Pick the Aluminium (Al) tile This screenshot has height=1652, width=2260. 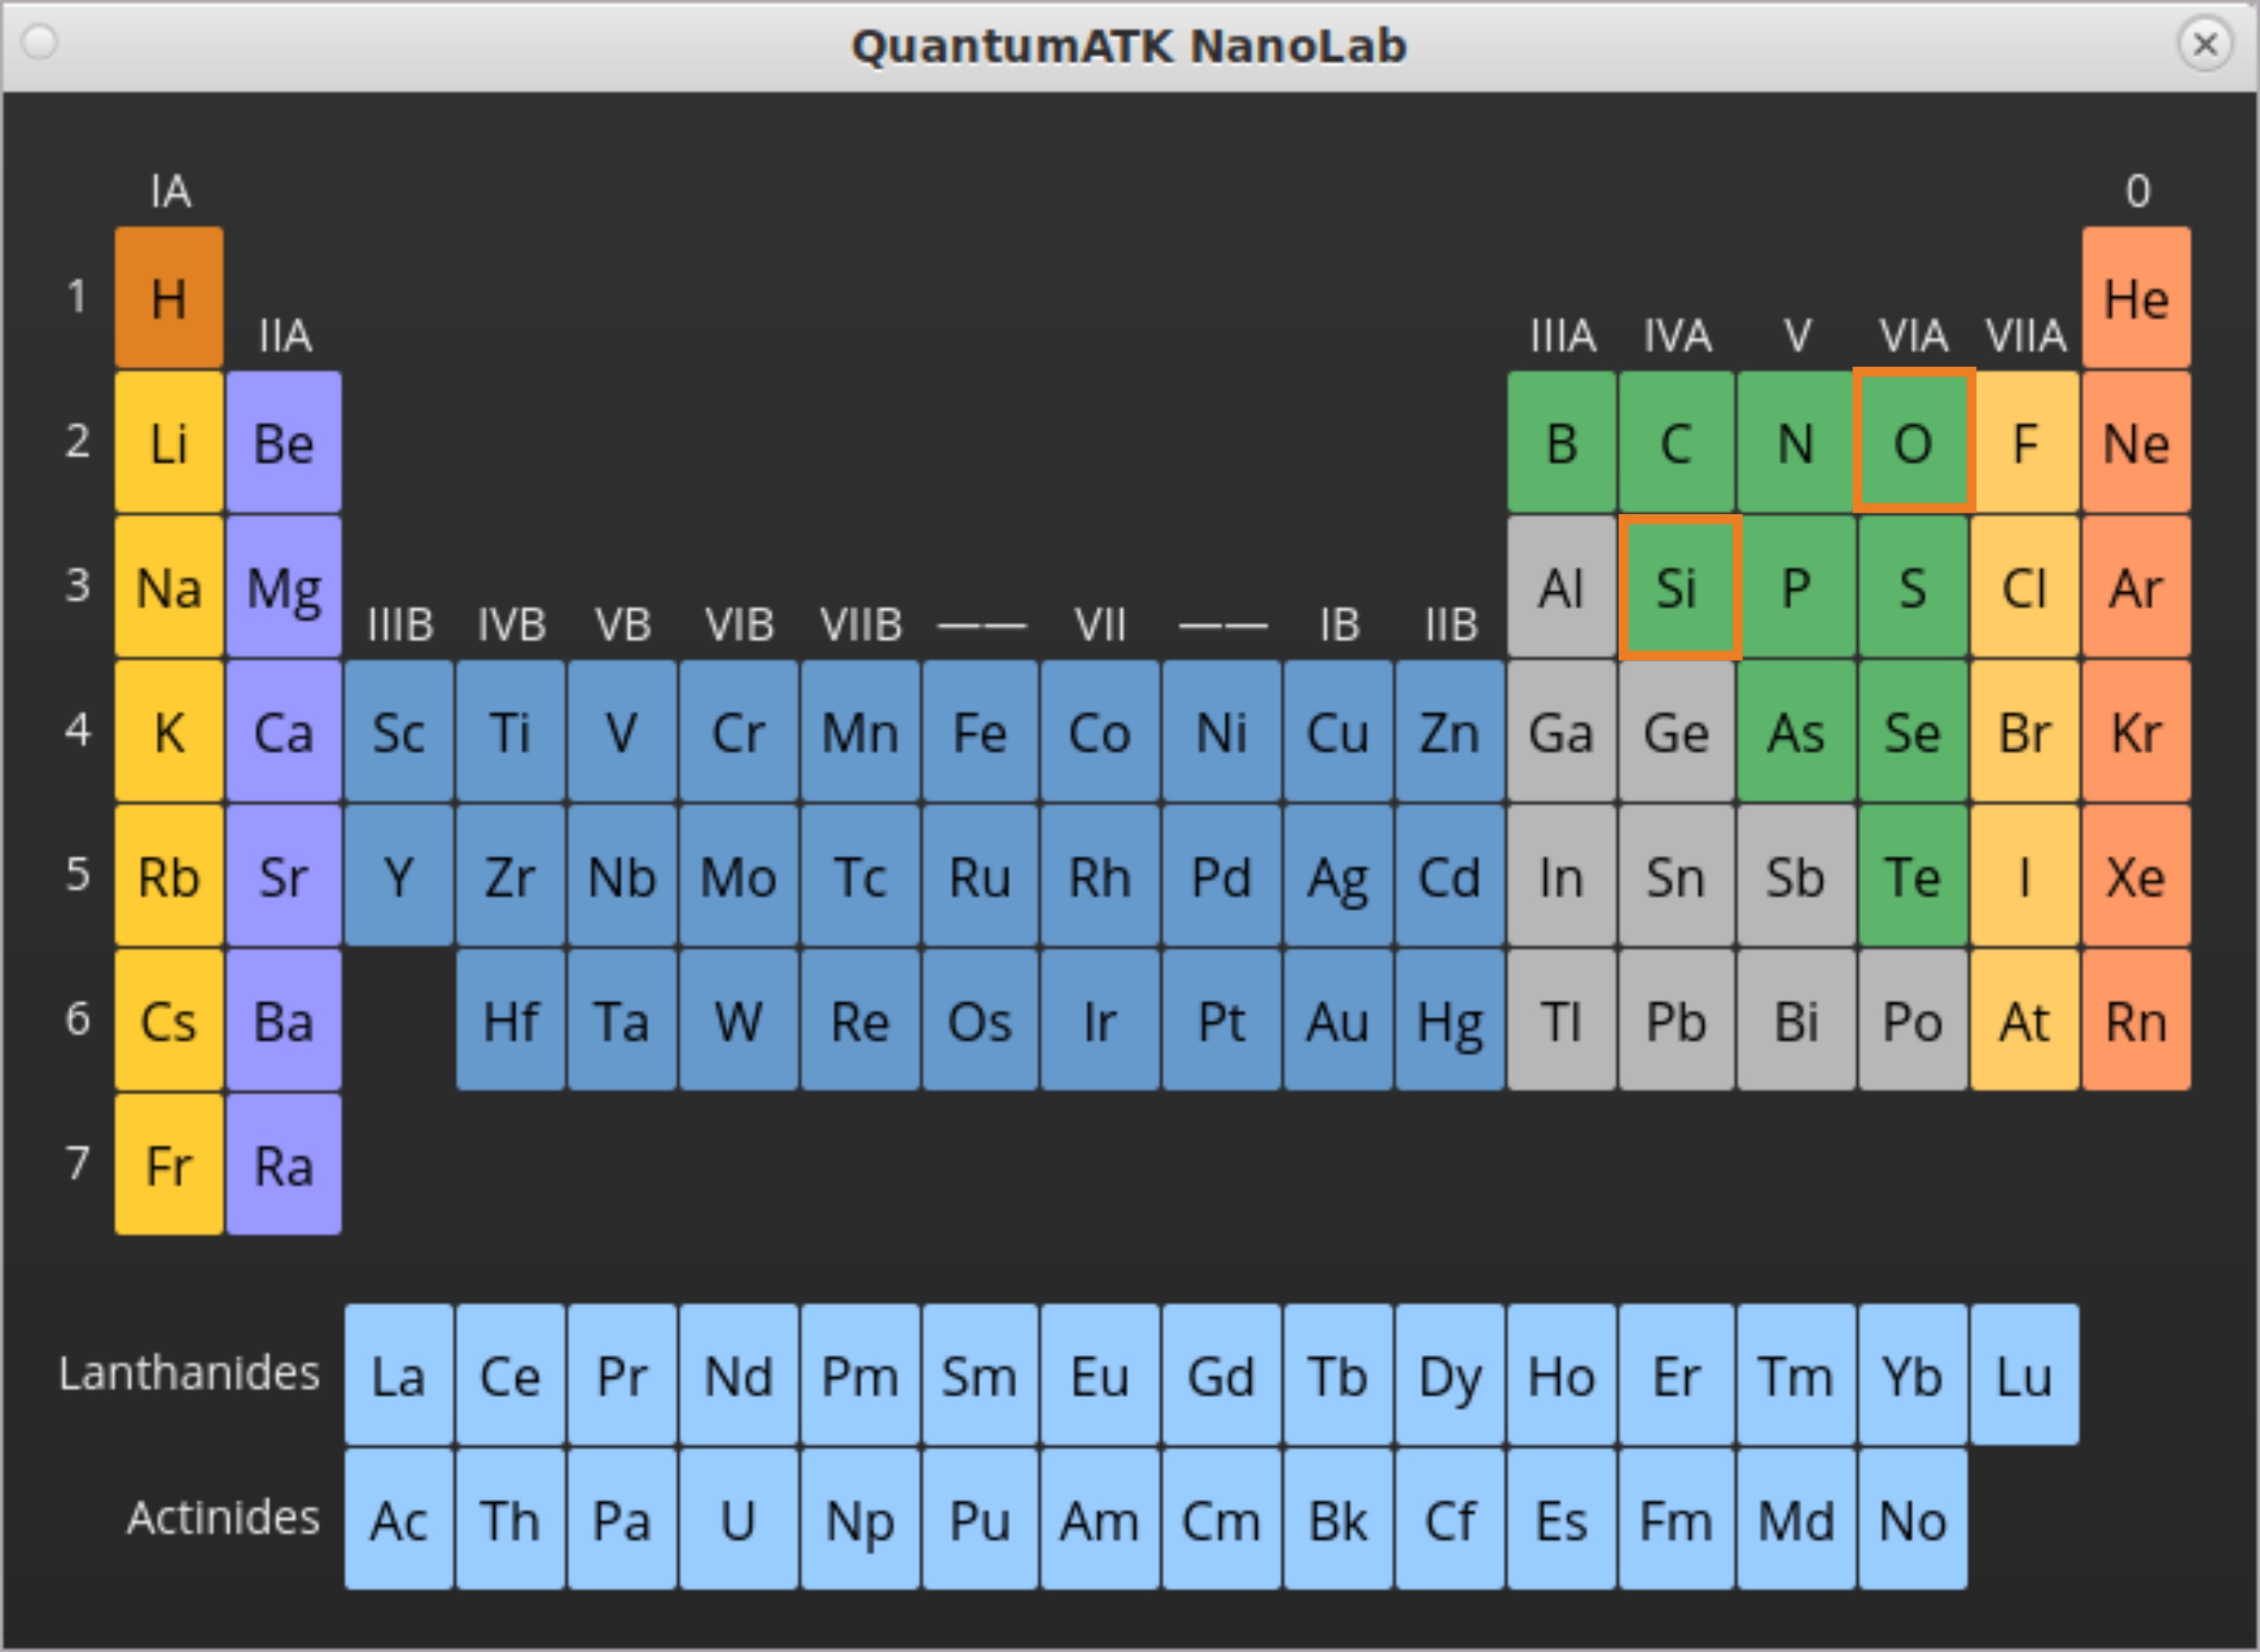click(x=1562, y=587)
